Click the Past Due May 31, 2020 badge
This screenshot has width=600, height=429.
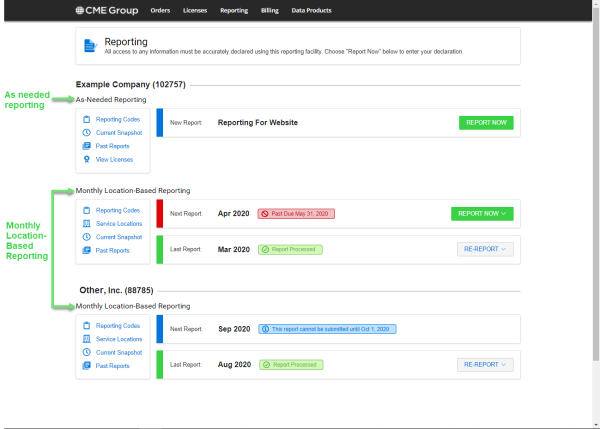click(295, 214)
